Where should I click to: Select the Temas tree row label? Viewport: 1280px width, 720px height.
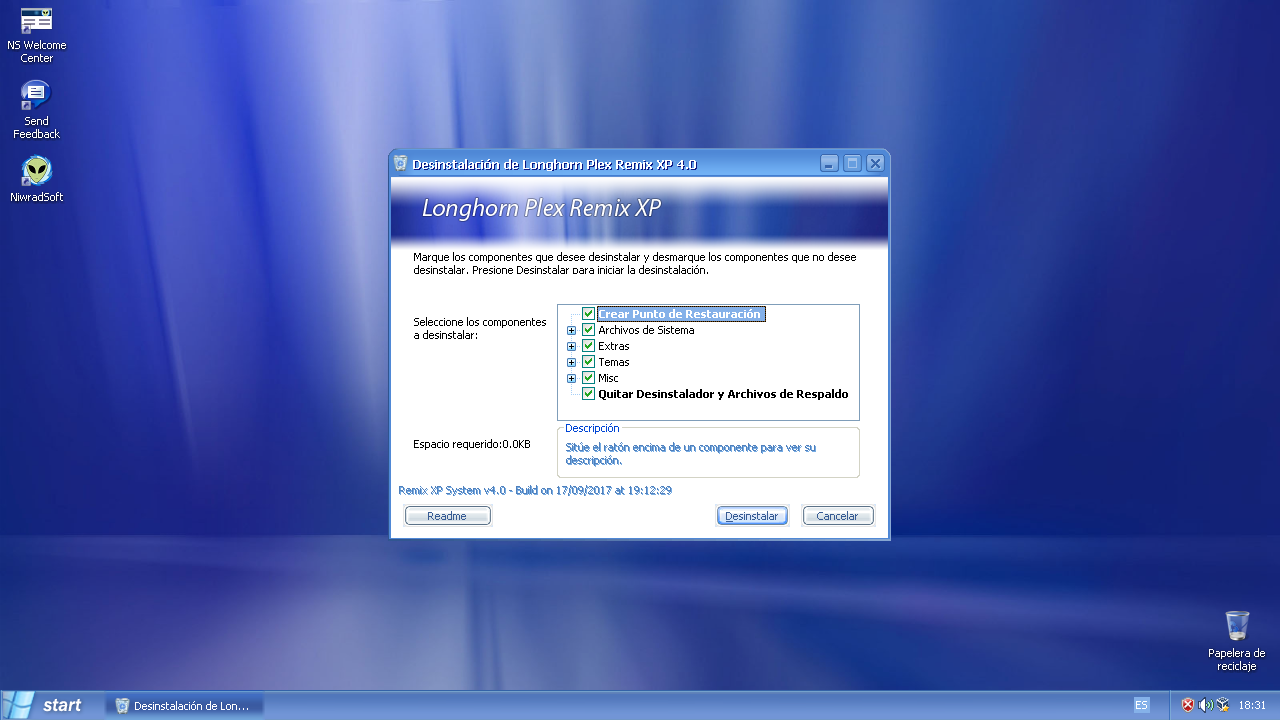pos(614,362)
